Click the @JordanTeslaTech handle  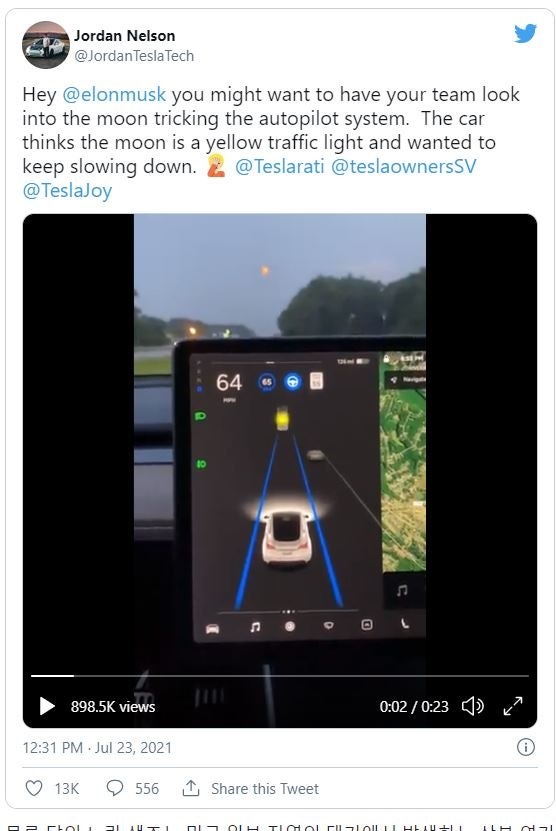[134, 56]
